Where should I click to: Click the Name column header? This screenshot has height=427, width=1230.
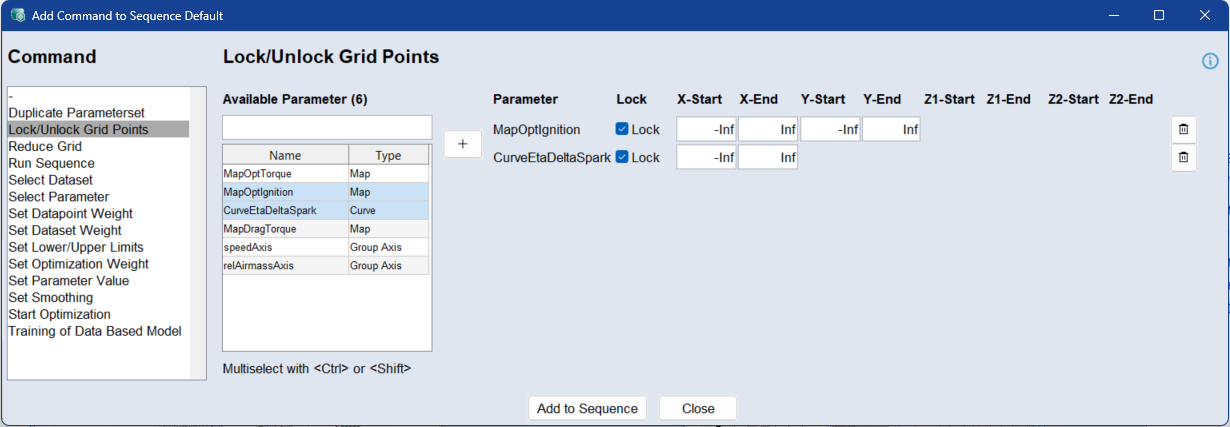tap(285, 156)
